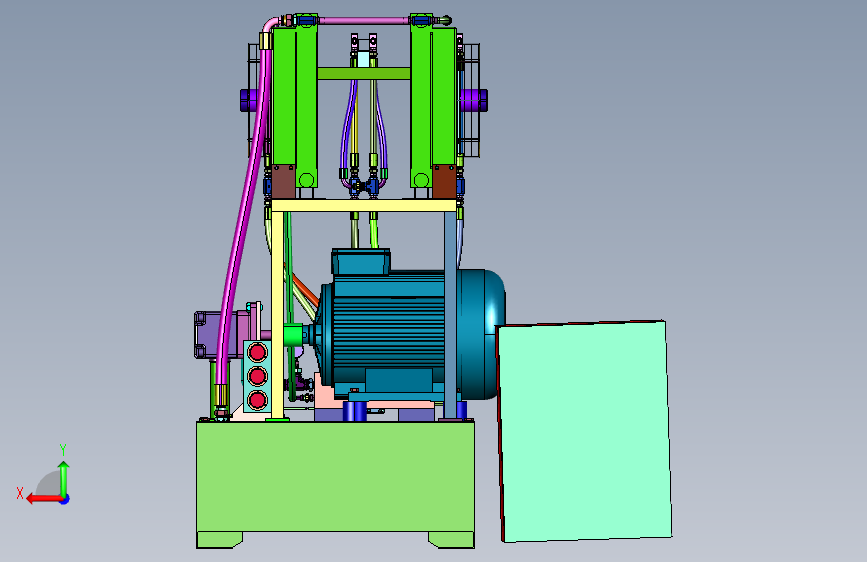
Task: Click the blue Z axis dot on triad
Action: pos(65,499)
